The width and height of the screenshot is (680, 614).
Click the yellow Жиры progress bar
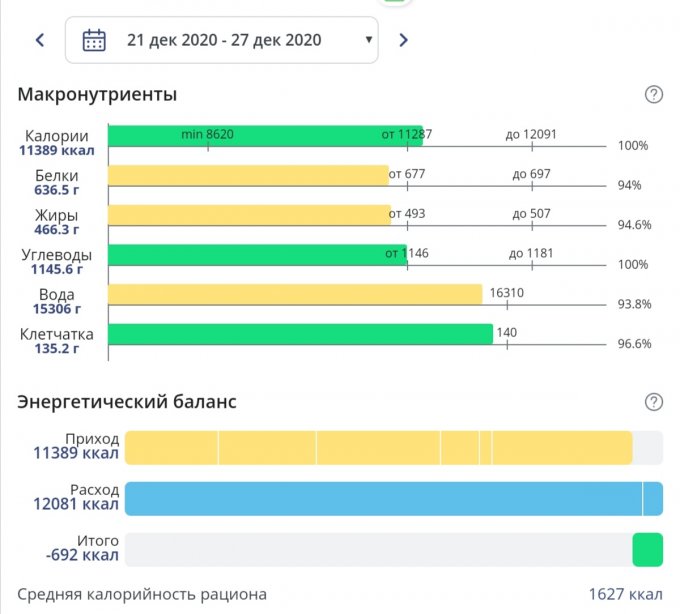click(x=248, y=215)
